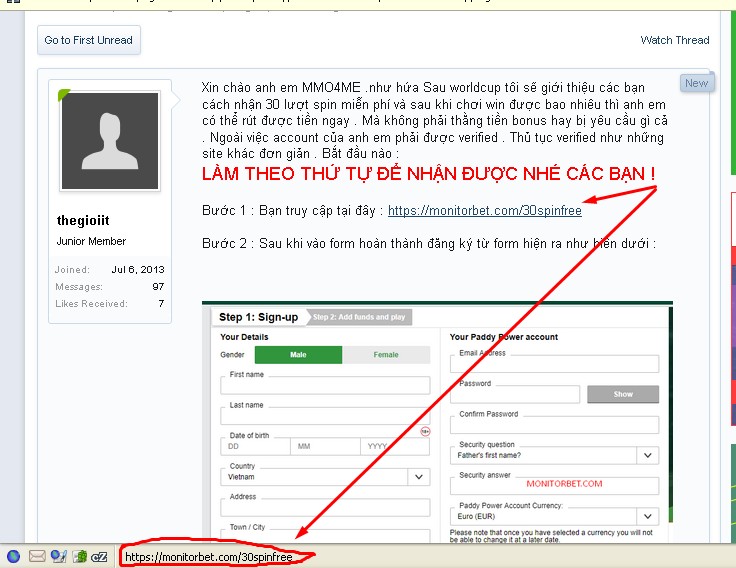Click the Go to First Unread button
Image resolution: width=736 pixels, height=568 pixels.
(89, 40)
